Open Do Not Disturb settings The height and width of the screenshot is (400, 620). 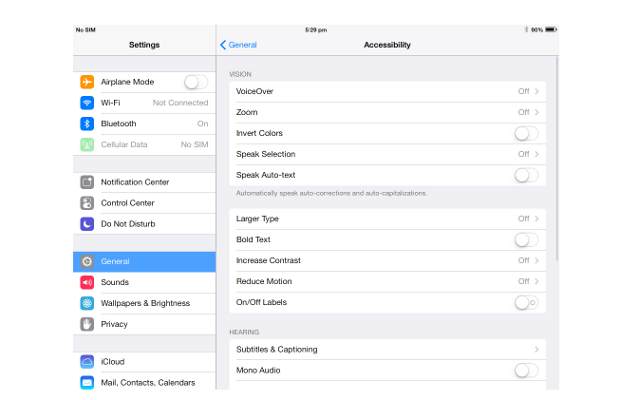144,224
